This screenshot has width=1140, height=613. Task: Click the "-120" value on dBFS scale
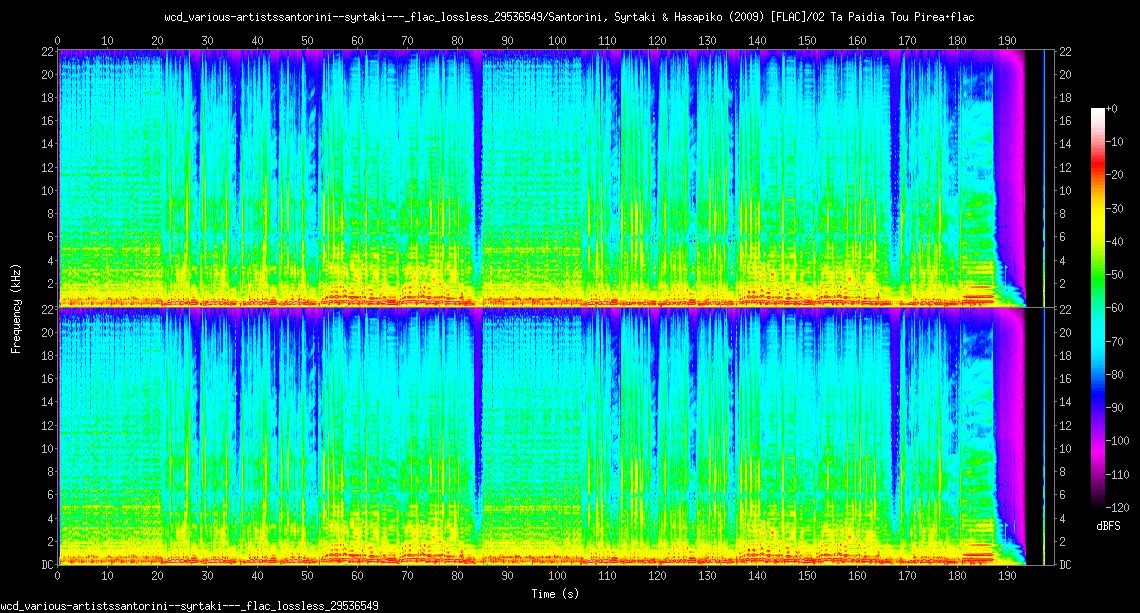(1117, 508)
